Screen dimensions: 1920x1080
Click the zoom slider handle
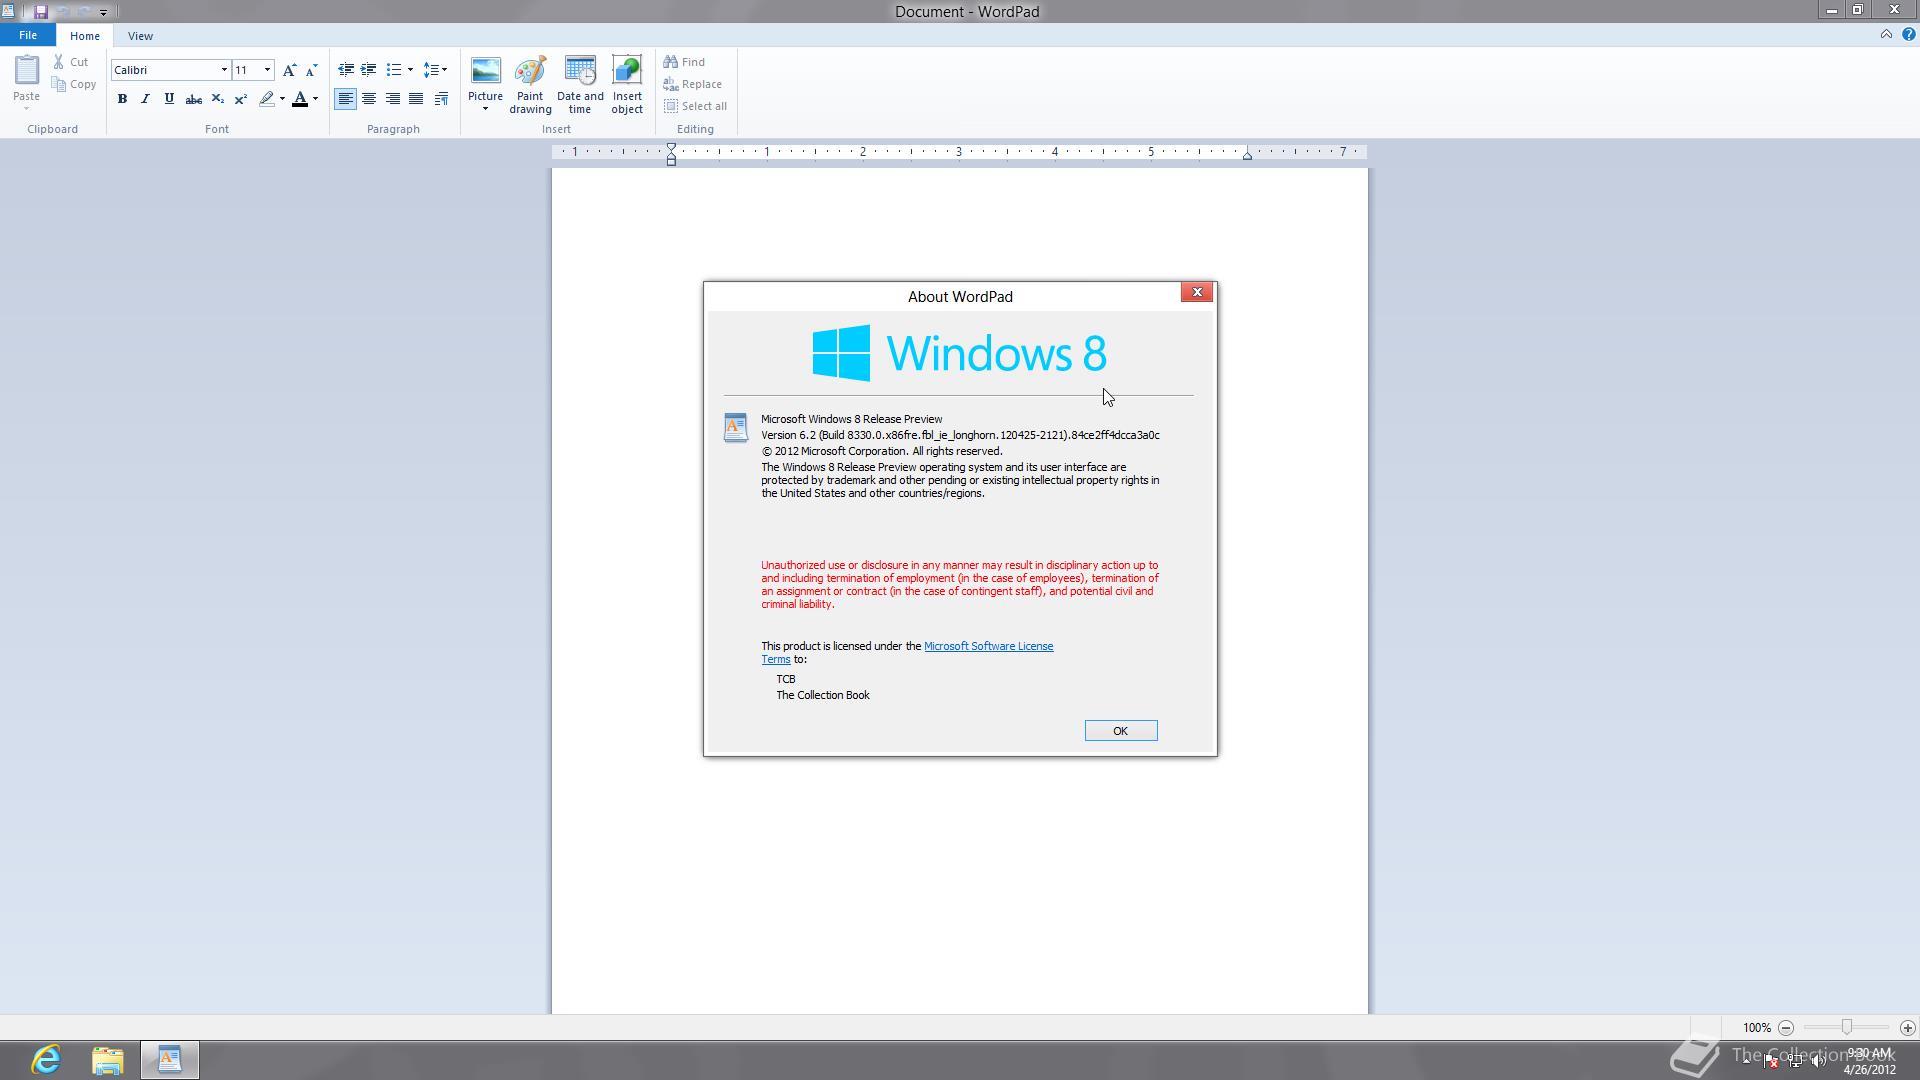point(1846,1027)
